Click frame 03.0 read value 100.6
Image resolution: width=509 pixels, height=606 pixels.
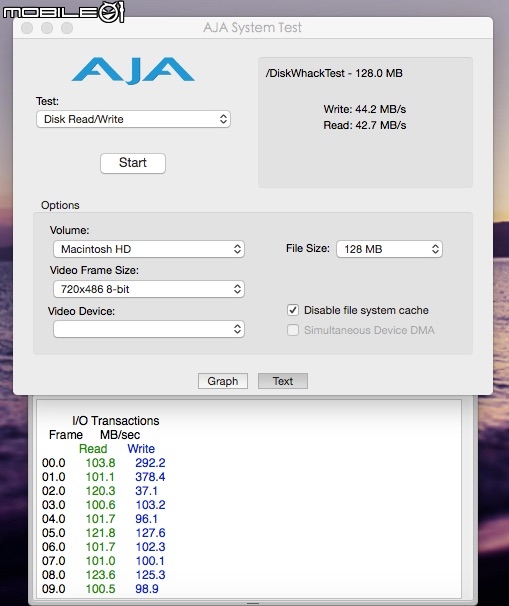click(x=100, y=505)
